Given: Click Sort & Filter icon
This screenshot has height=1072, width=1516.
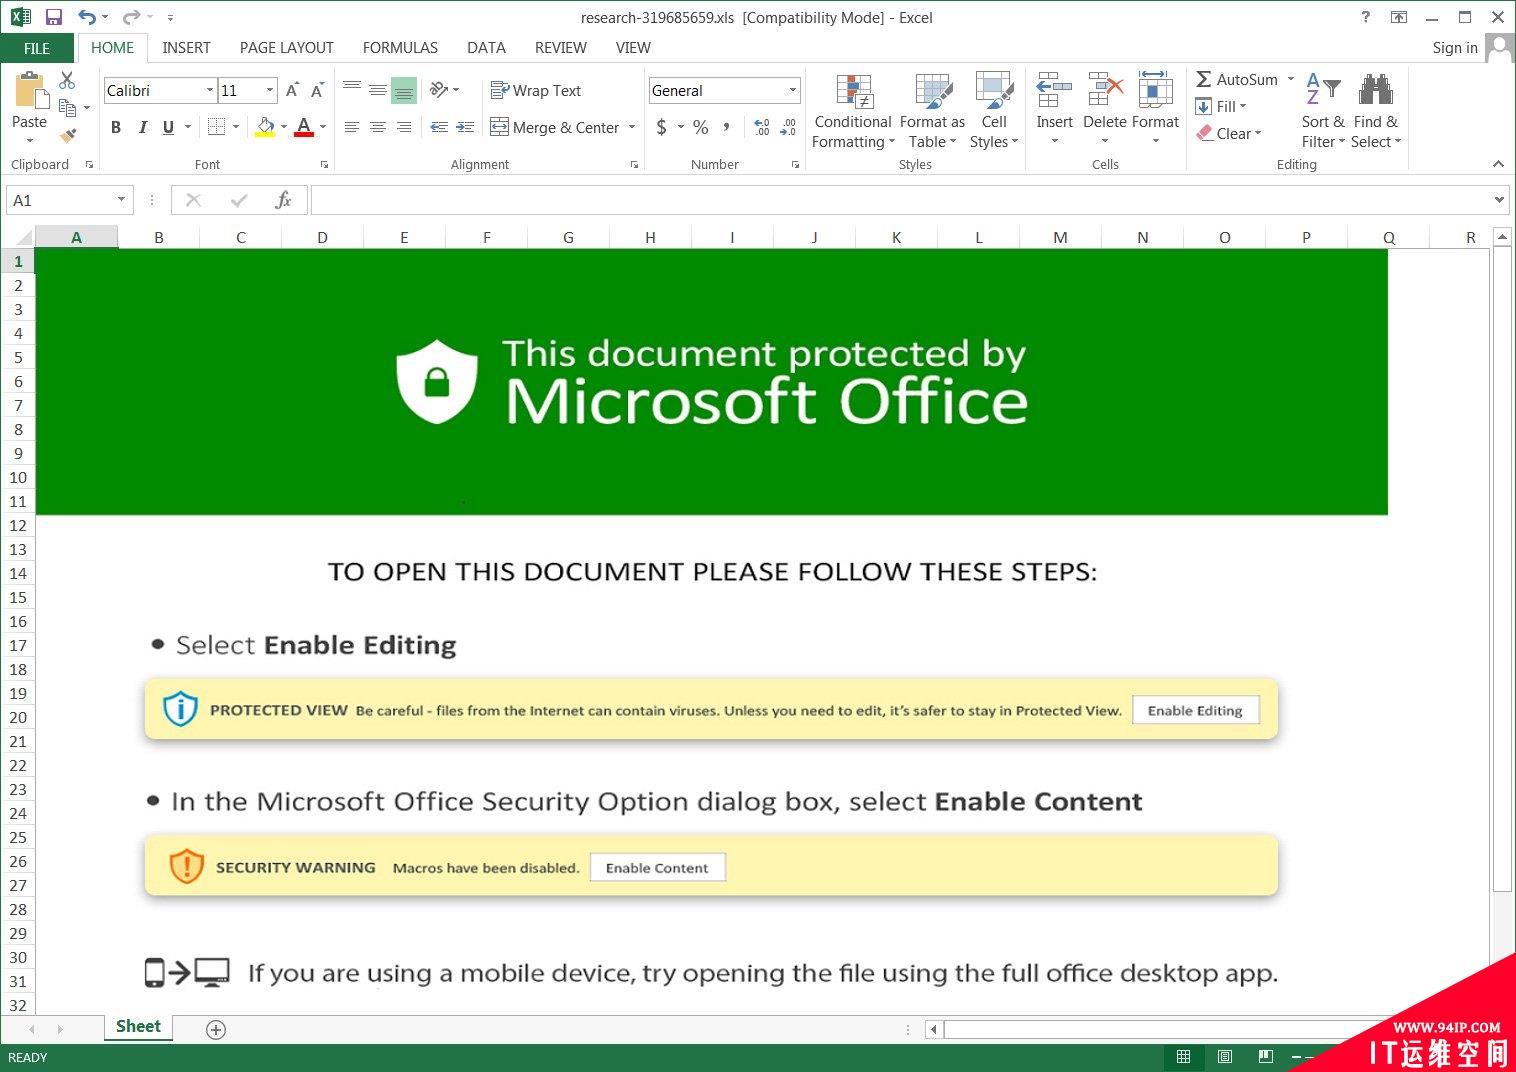Looking at the screenshot, I should pyautogui.click(x=1323, y=90).
